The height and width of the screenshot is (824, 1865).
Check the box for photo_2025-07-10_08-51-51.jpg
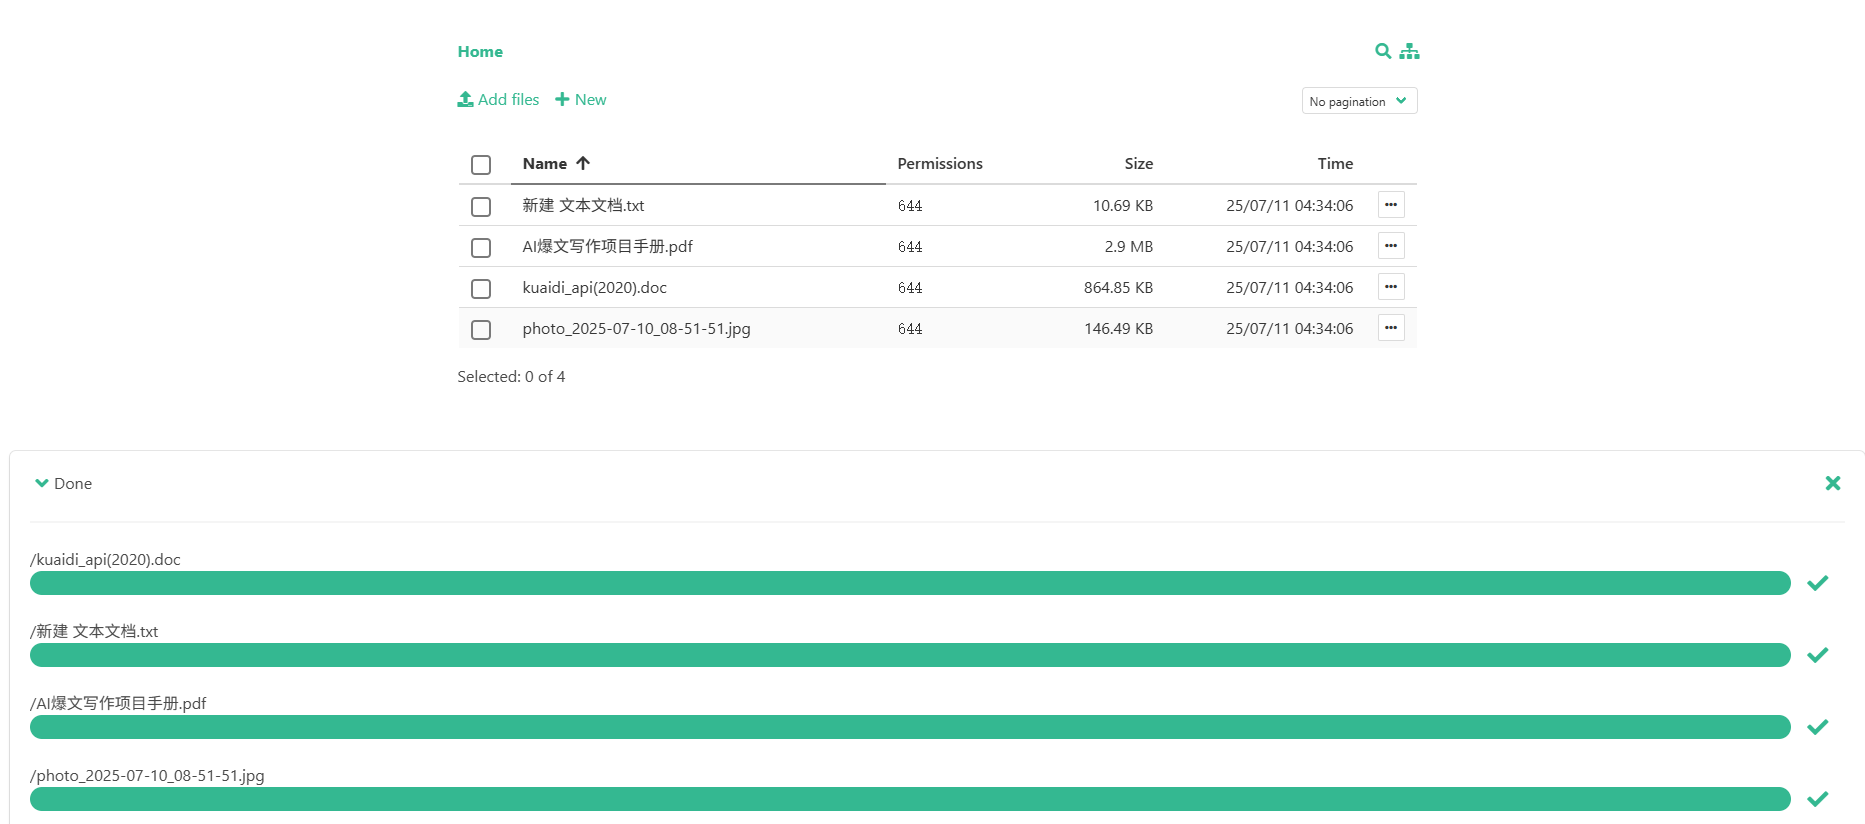tap(481, 330)
